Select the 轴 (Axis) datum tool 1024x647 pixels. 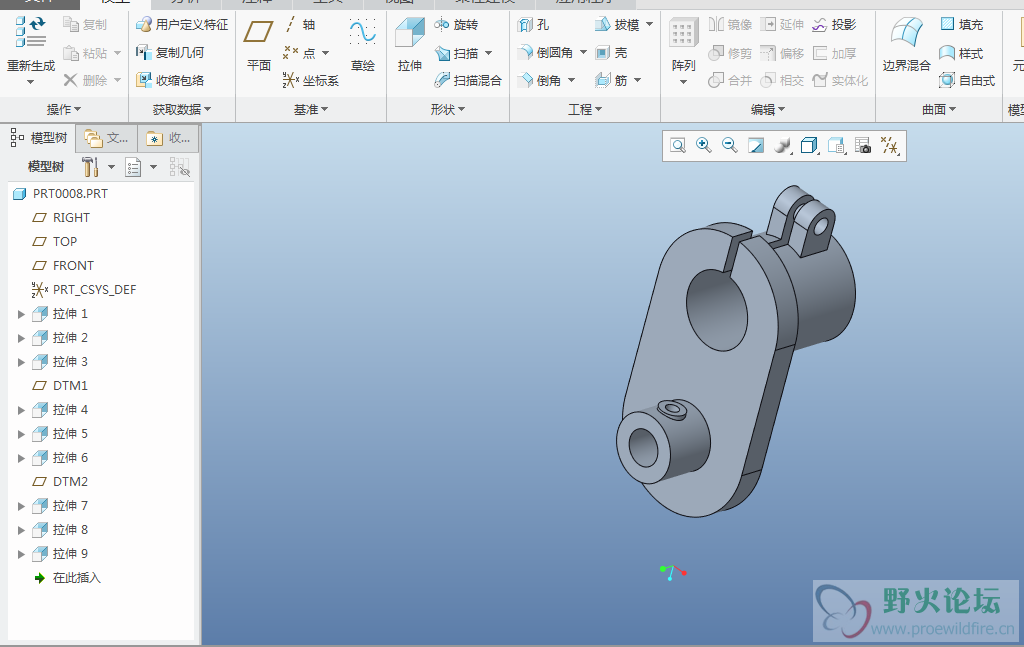pos(300,25)
